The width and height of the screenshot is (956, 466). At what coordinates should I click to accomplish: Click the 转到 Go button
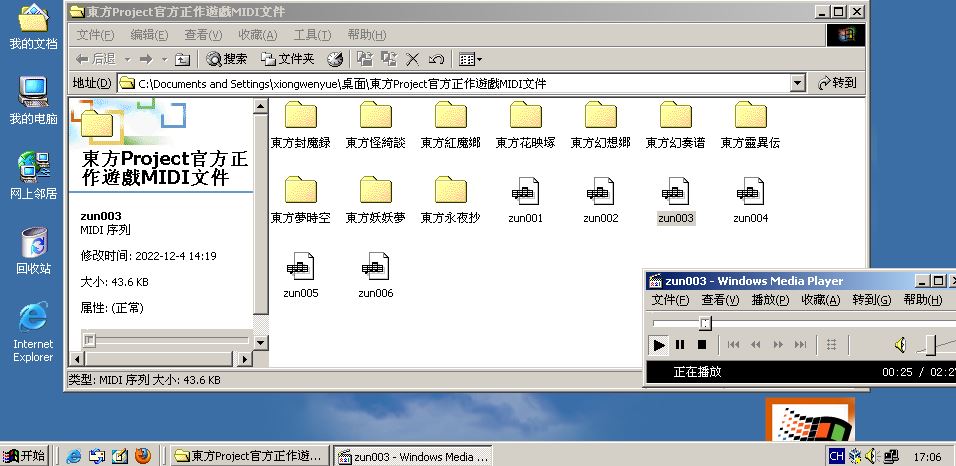coord(837,83)
